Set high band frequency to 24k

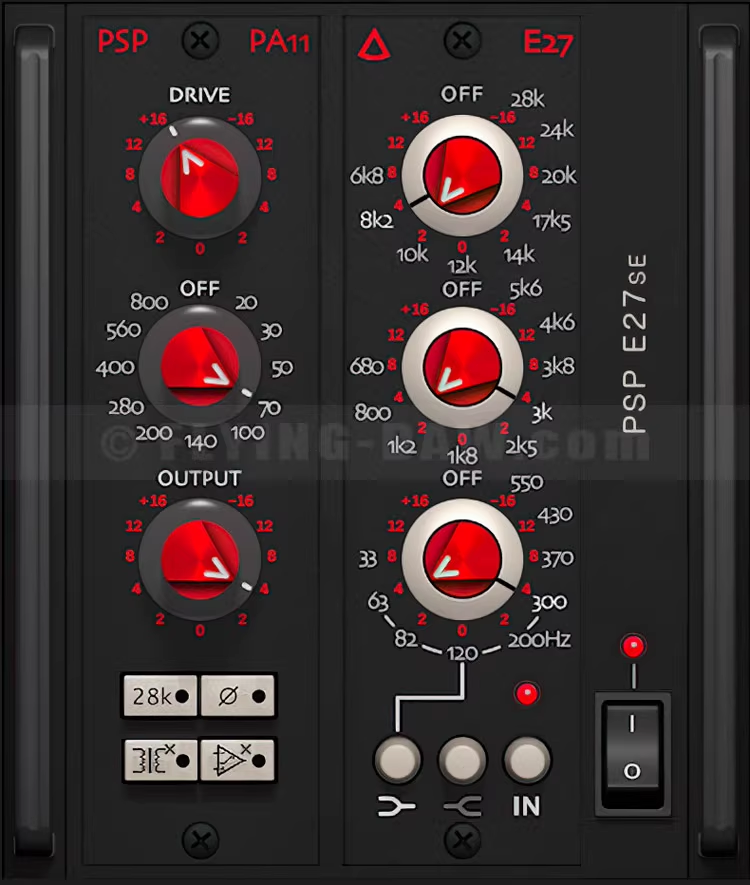(x=557, y=130)
